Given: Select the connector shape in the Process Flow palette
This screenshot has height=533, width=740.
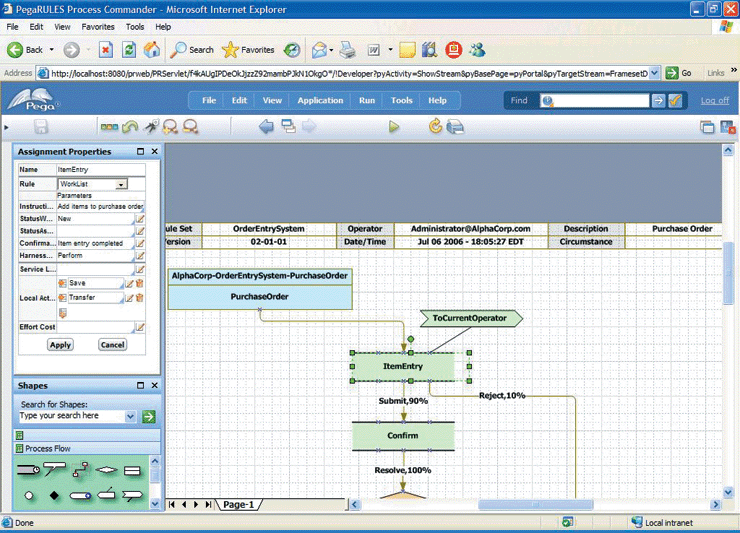Looking at the screenshot, I should click(81, 470).
